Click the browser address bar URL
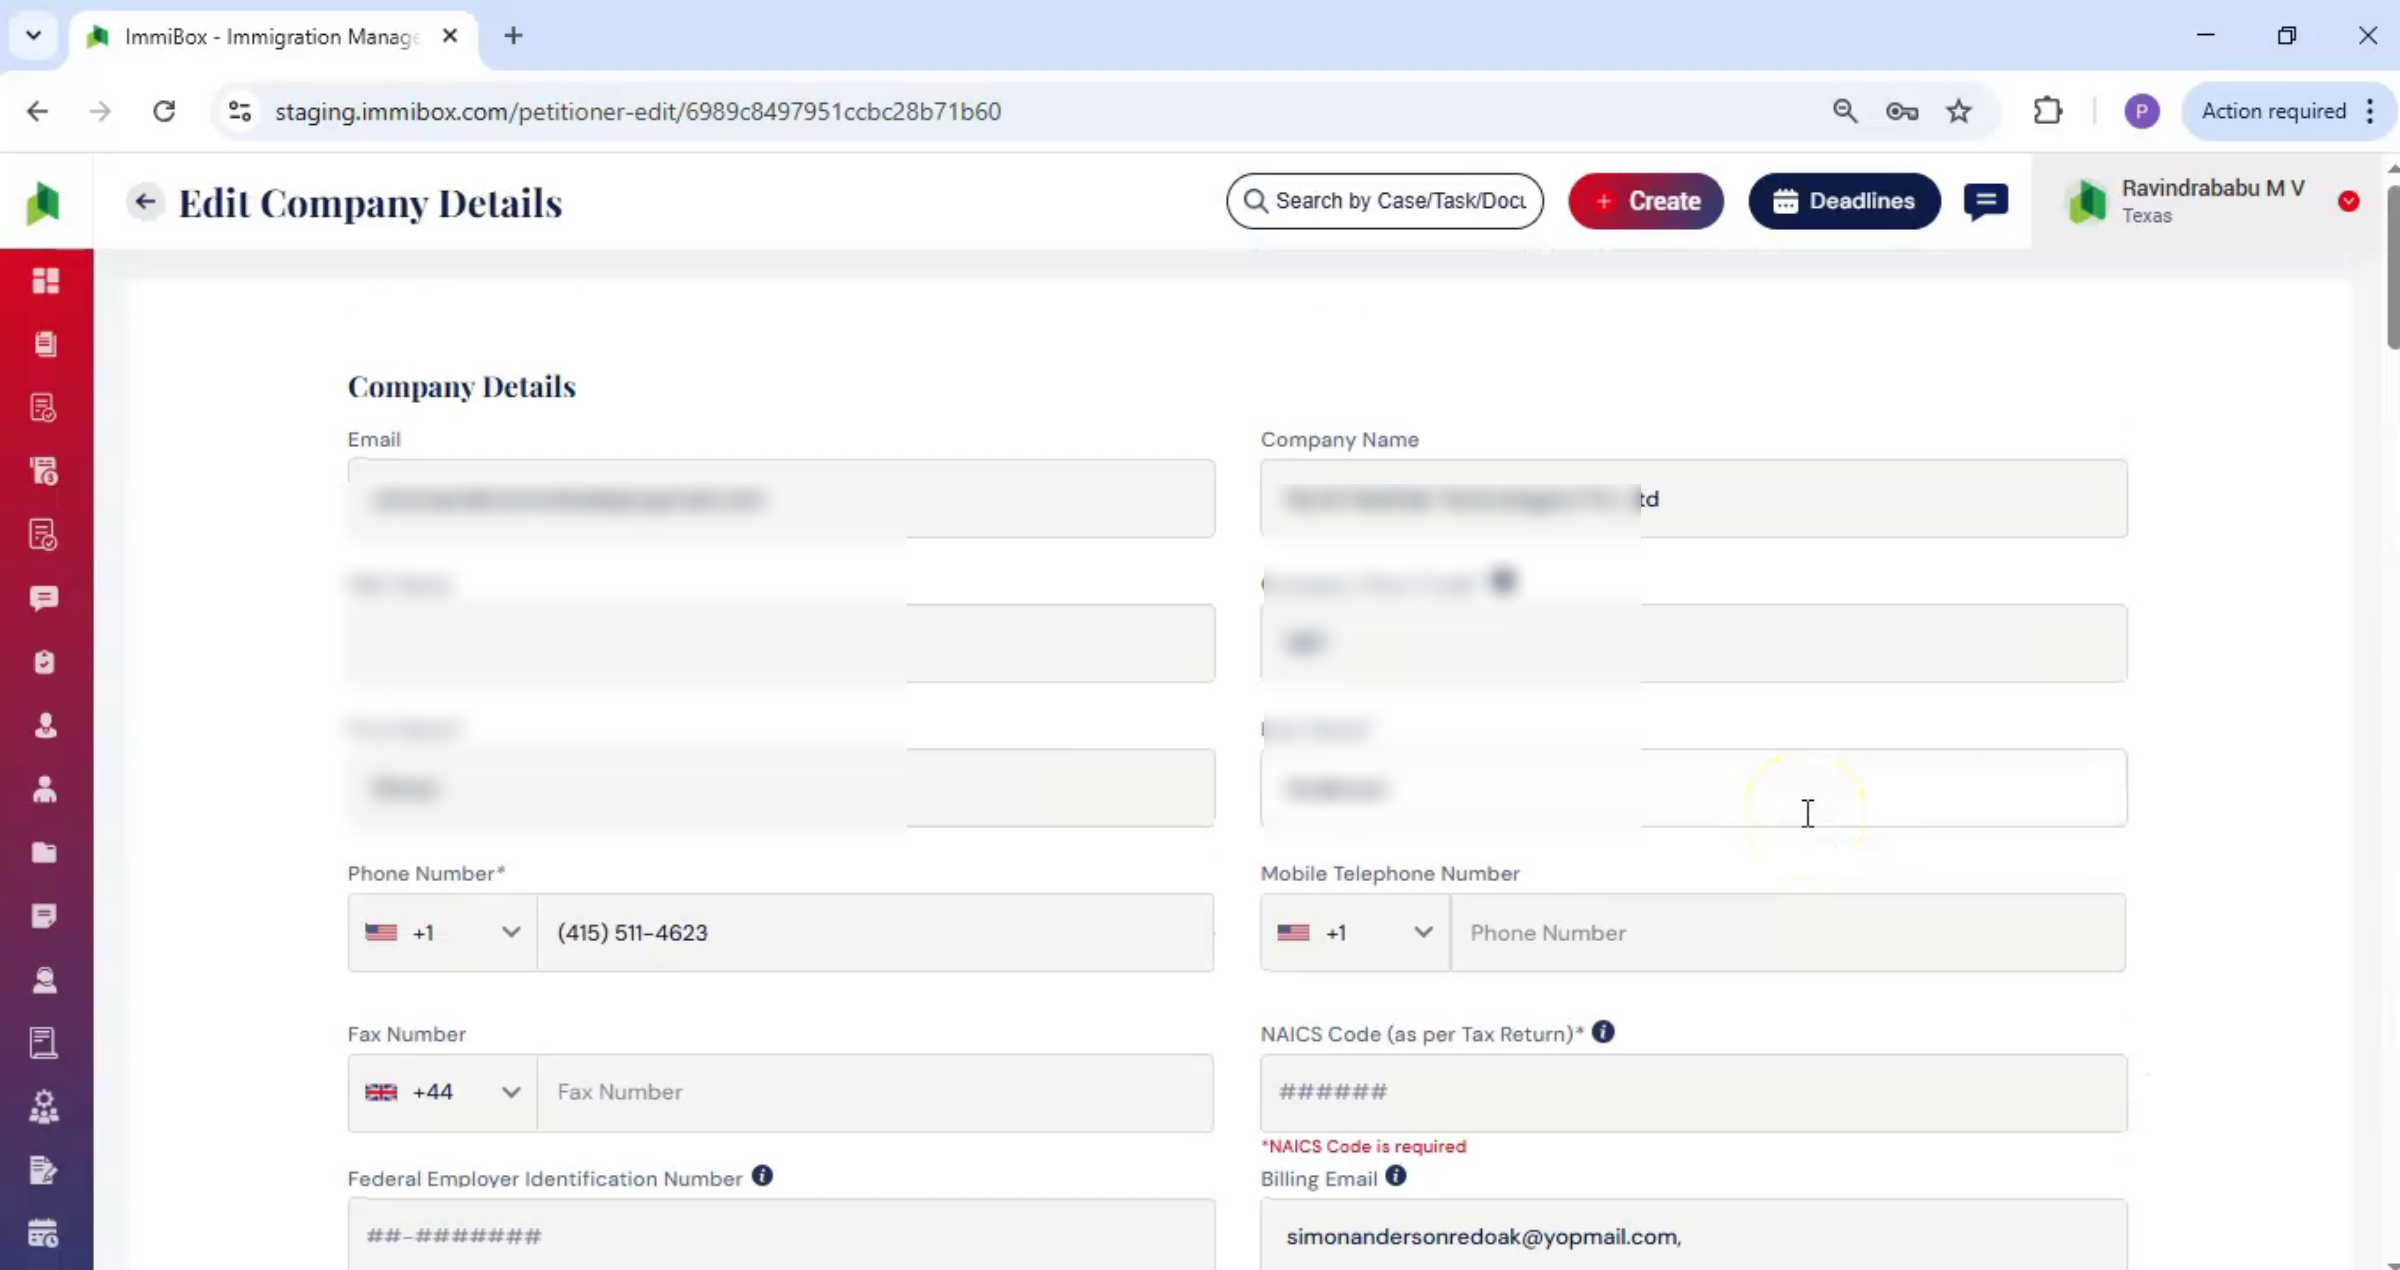 point(638,111)
